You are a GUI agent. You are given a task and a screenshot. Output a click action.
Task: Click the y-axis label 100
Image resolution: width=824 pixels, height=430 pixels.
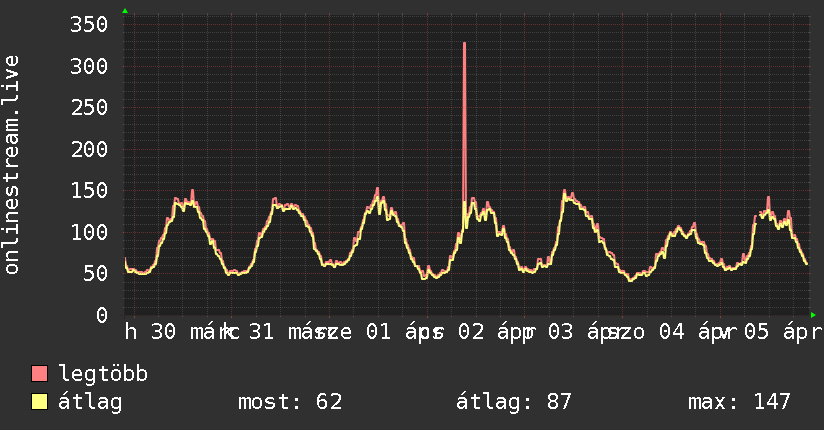pyautogui.click(x=89, y=232)
